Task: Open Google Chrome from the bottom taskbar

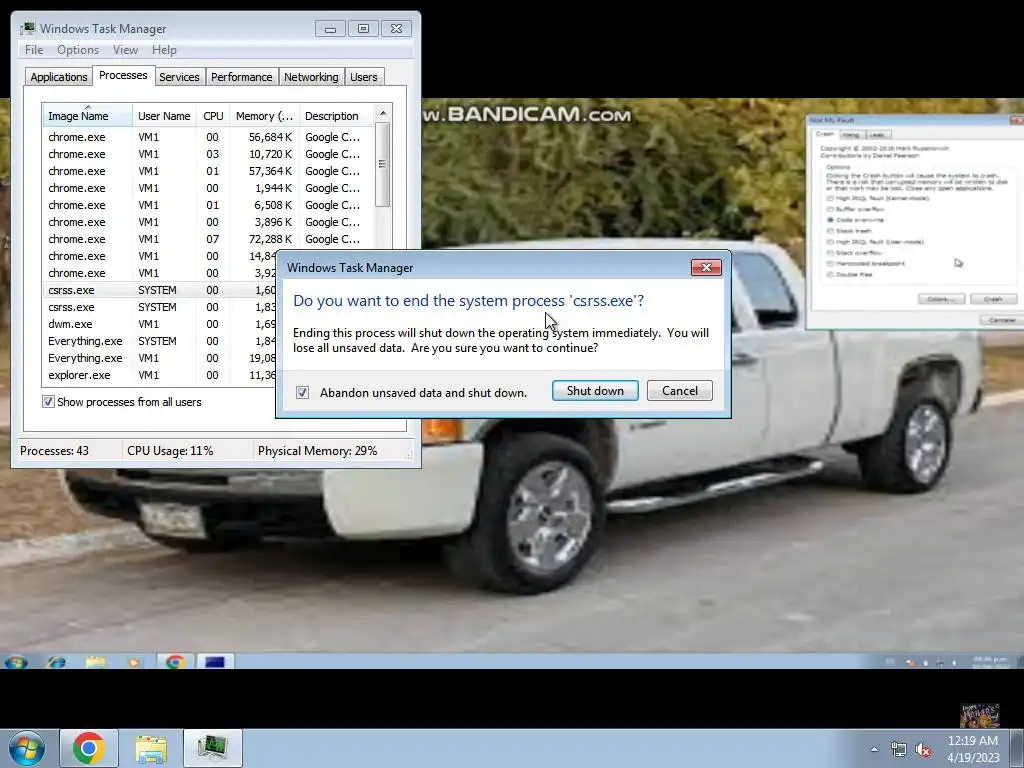Action: coord(89,748)
